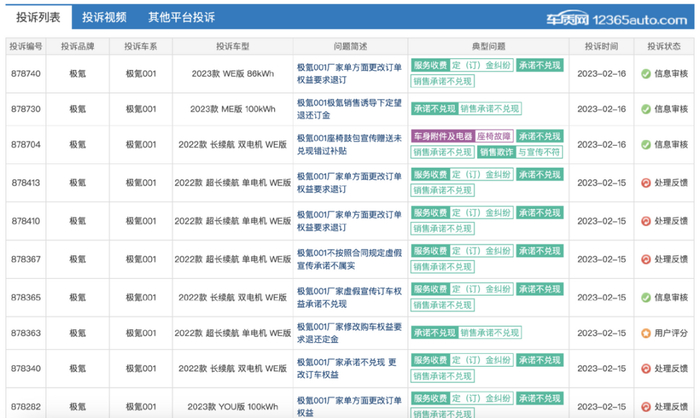The height and width of the screenshot is (418, 700).
Task: Open the 极氪001厂家虚假宣传订车权益承诺不兑现 link
Action: pyautogui.click(x=350, y=297)
